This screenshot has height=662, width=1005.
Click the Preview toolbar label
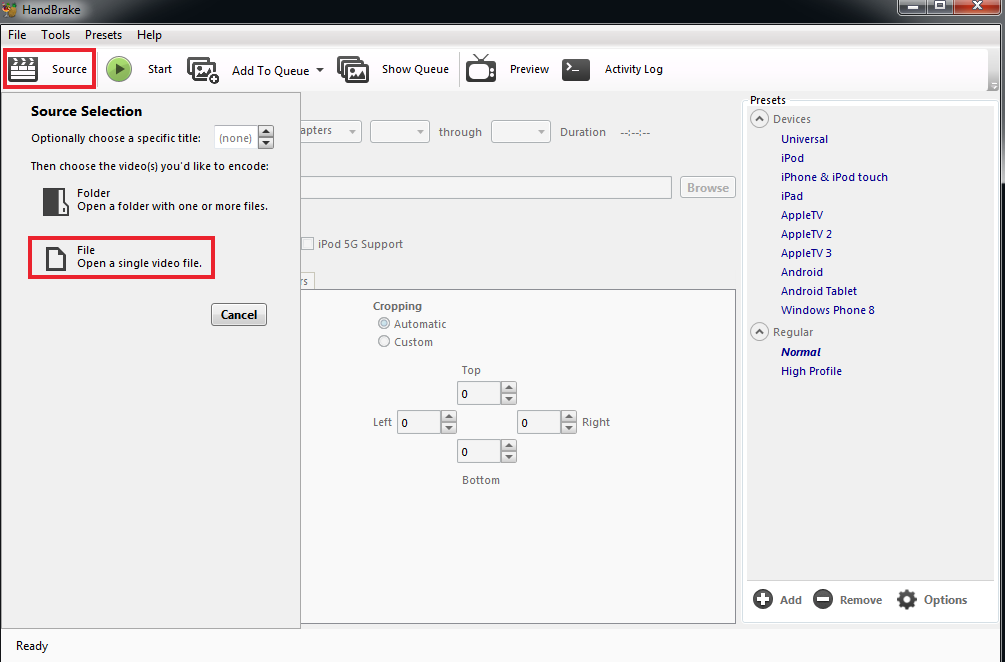pos(529,69)
